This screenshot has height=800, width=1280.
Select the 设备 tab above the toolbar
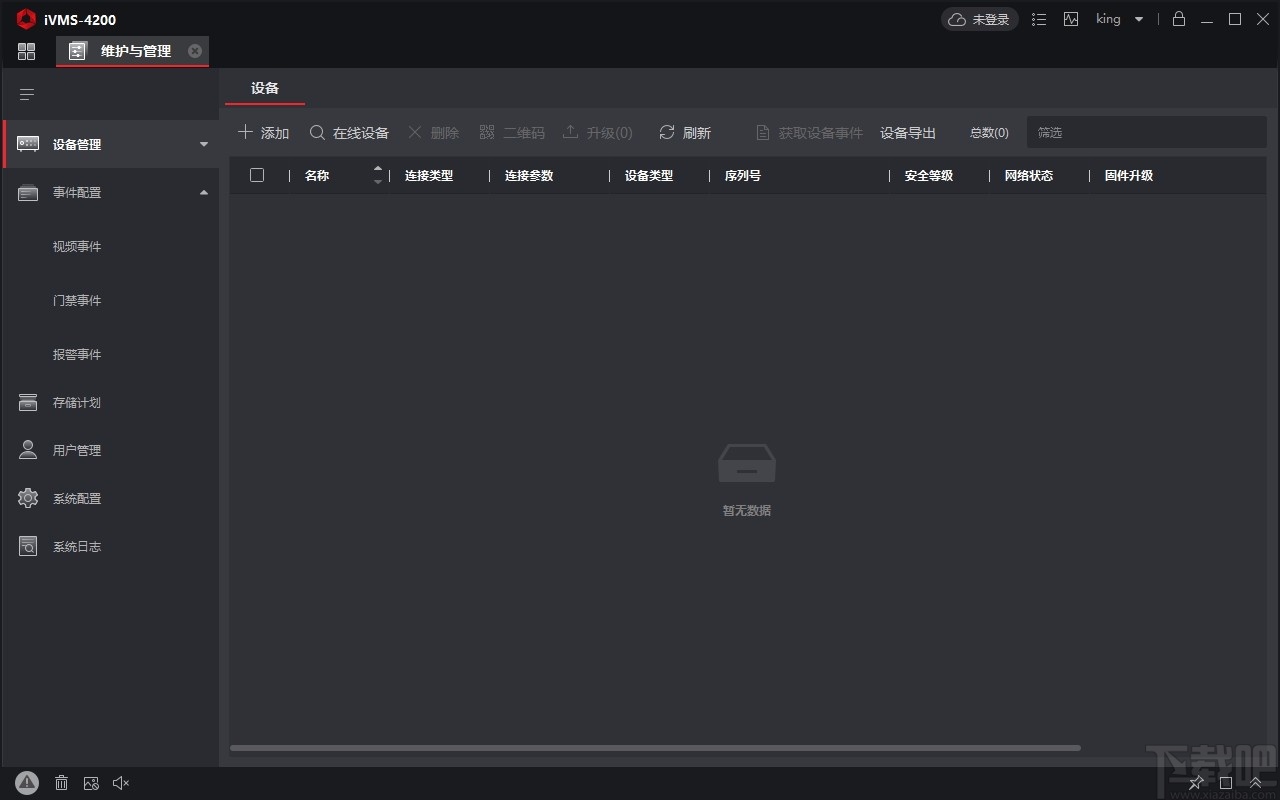tap(264, 87)
